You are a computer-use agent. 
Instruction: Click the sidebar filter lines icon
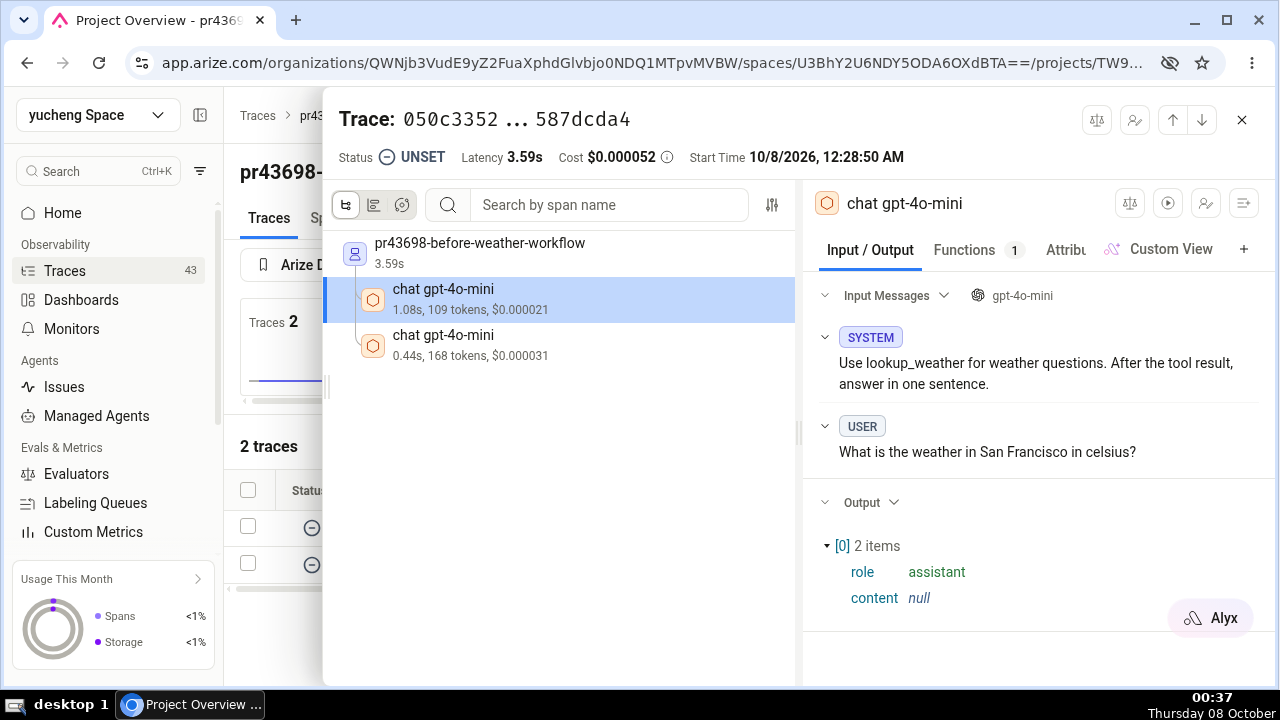tap(200, 171)
